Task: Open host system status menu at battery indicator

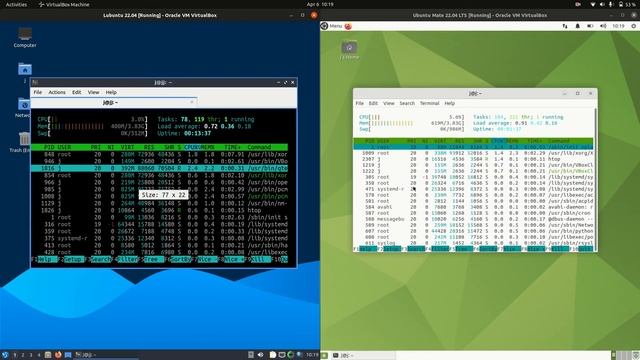Action: pyautogui.click(x=627, y=4)
